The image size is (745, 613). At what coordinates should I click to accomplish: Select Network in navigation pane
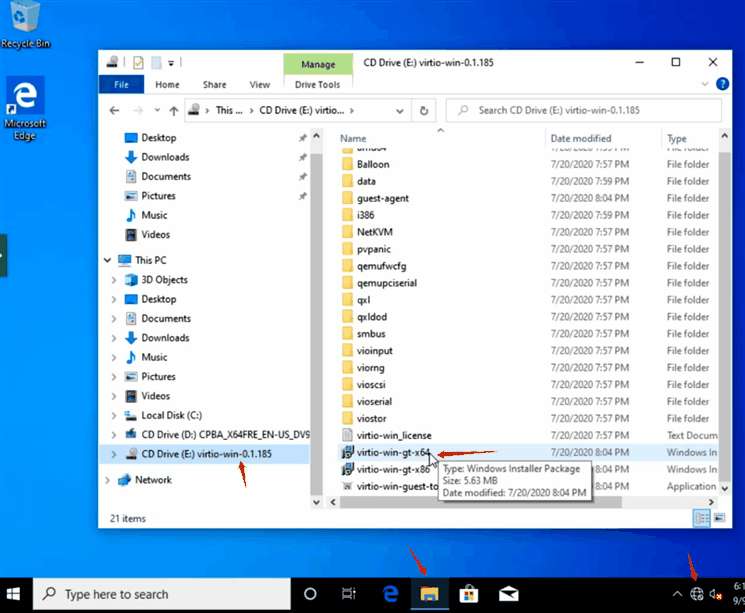153,480
